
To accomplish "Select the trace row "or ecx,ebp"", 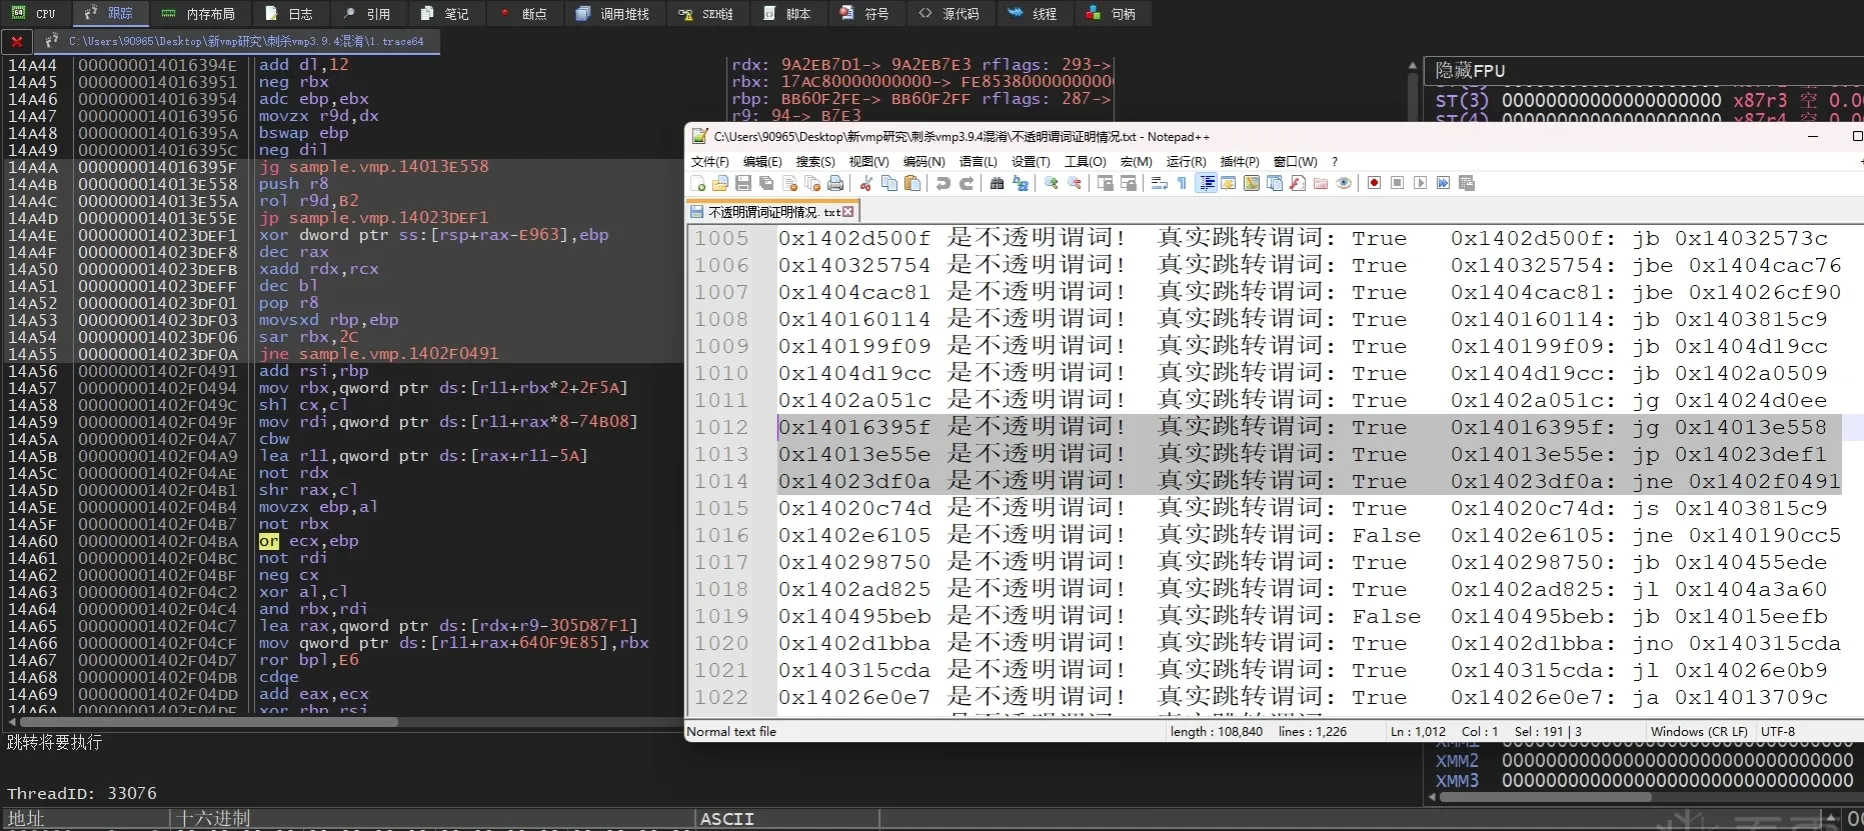I will [x=343, y=541].
